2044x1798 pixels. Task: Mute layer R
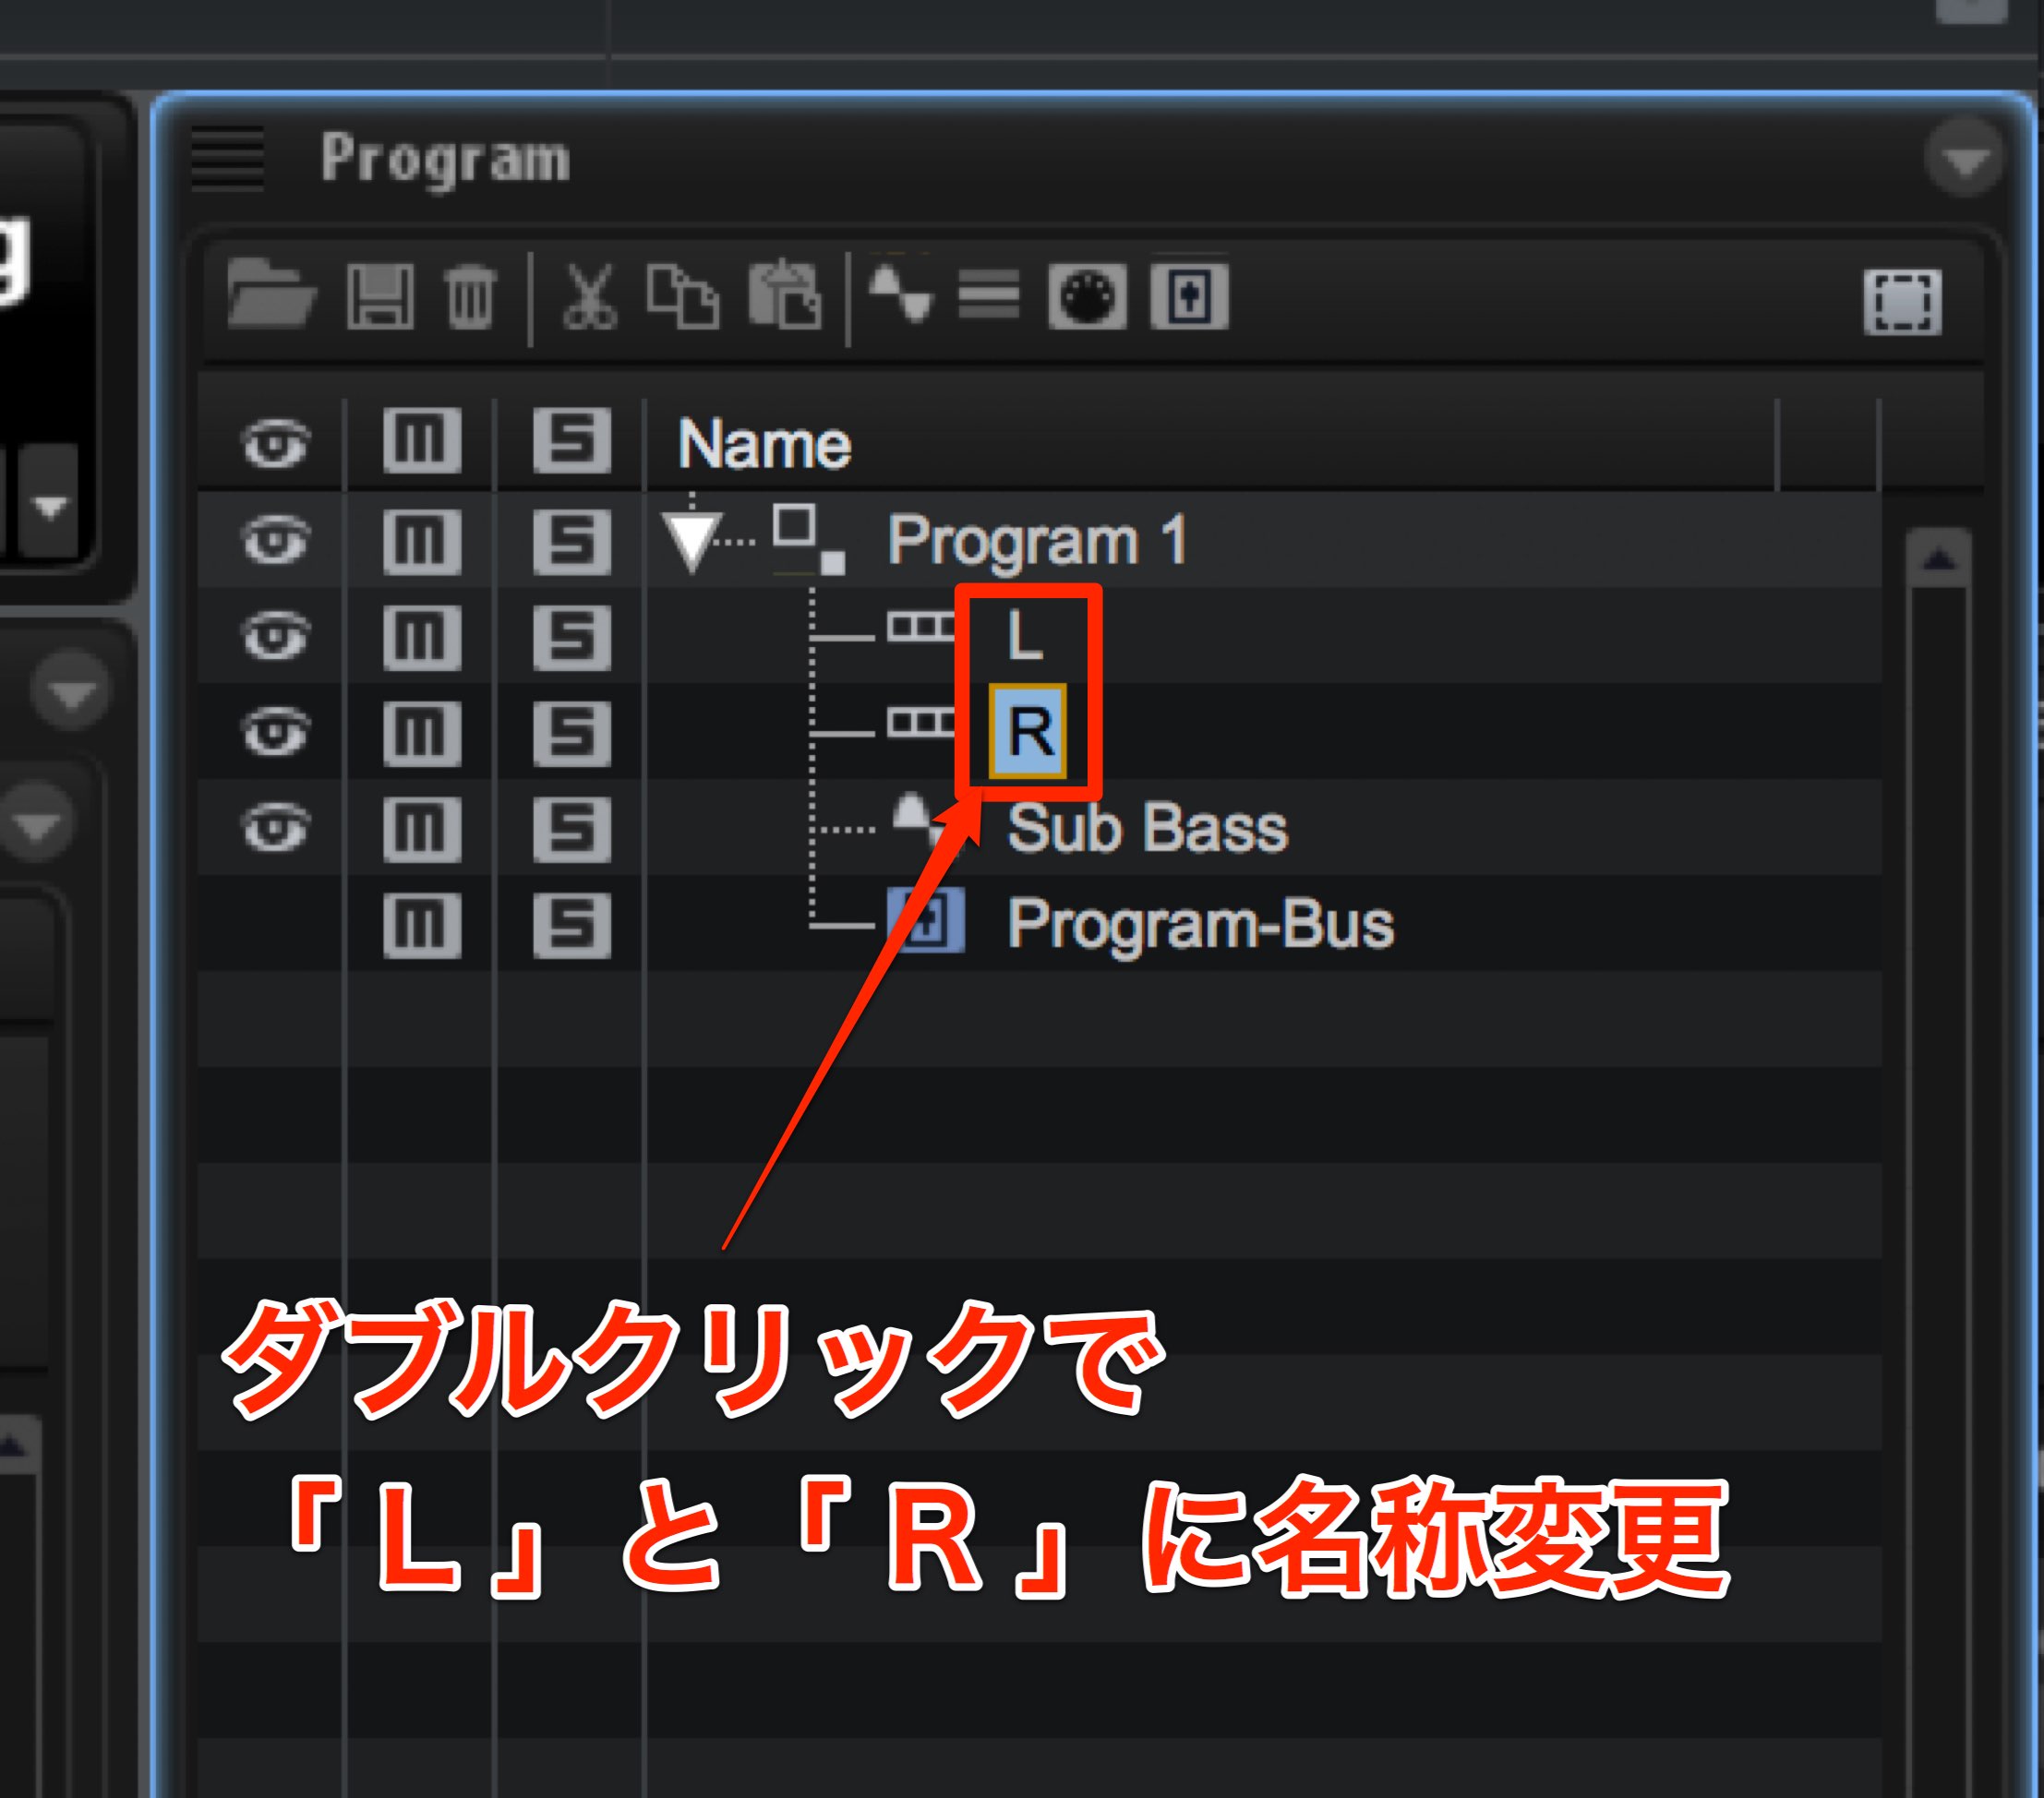tap(421, 733)
